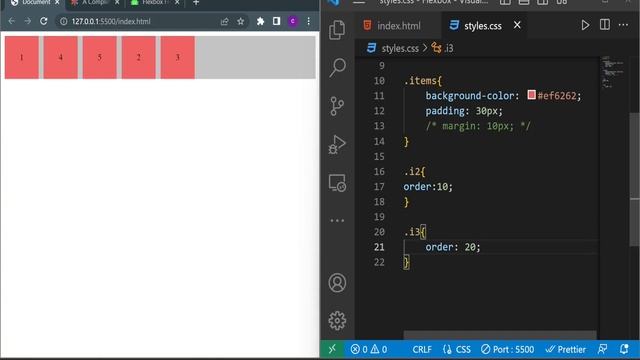Click the horizontal editor scrollbar
This screenshot has height=360, width=640.
[500, 336]
